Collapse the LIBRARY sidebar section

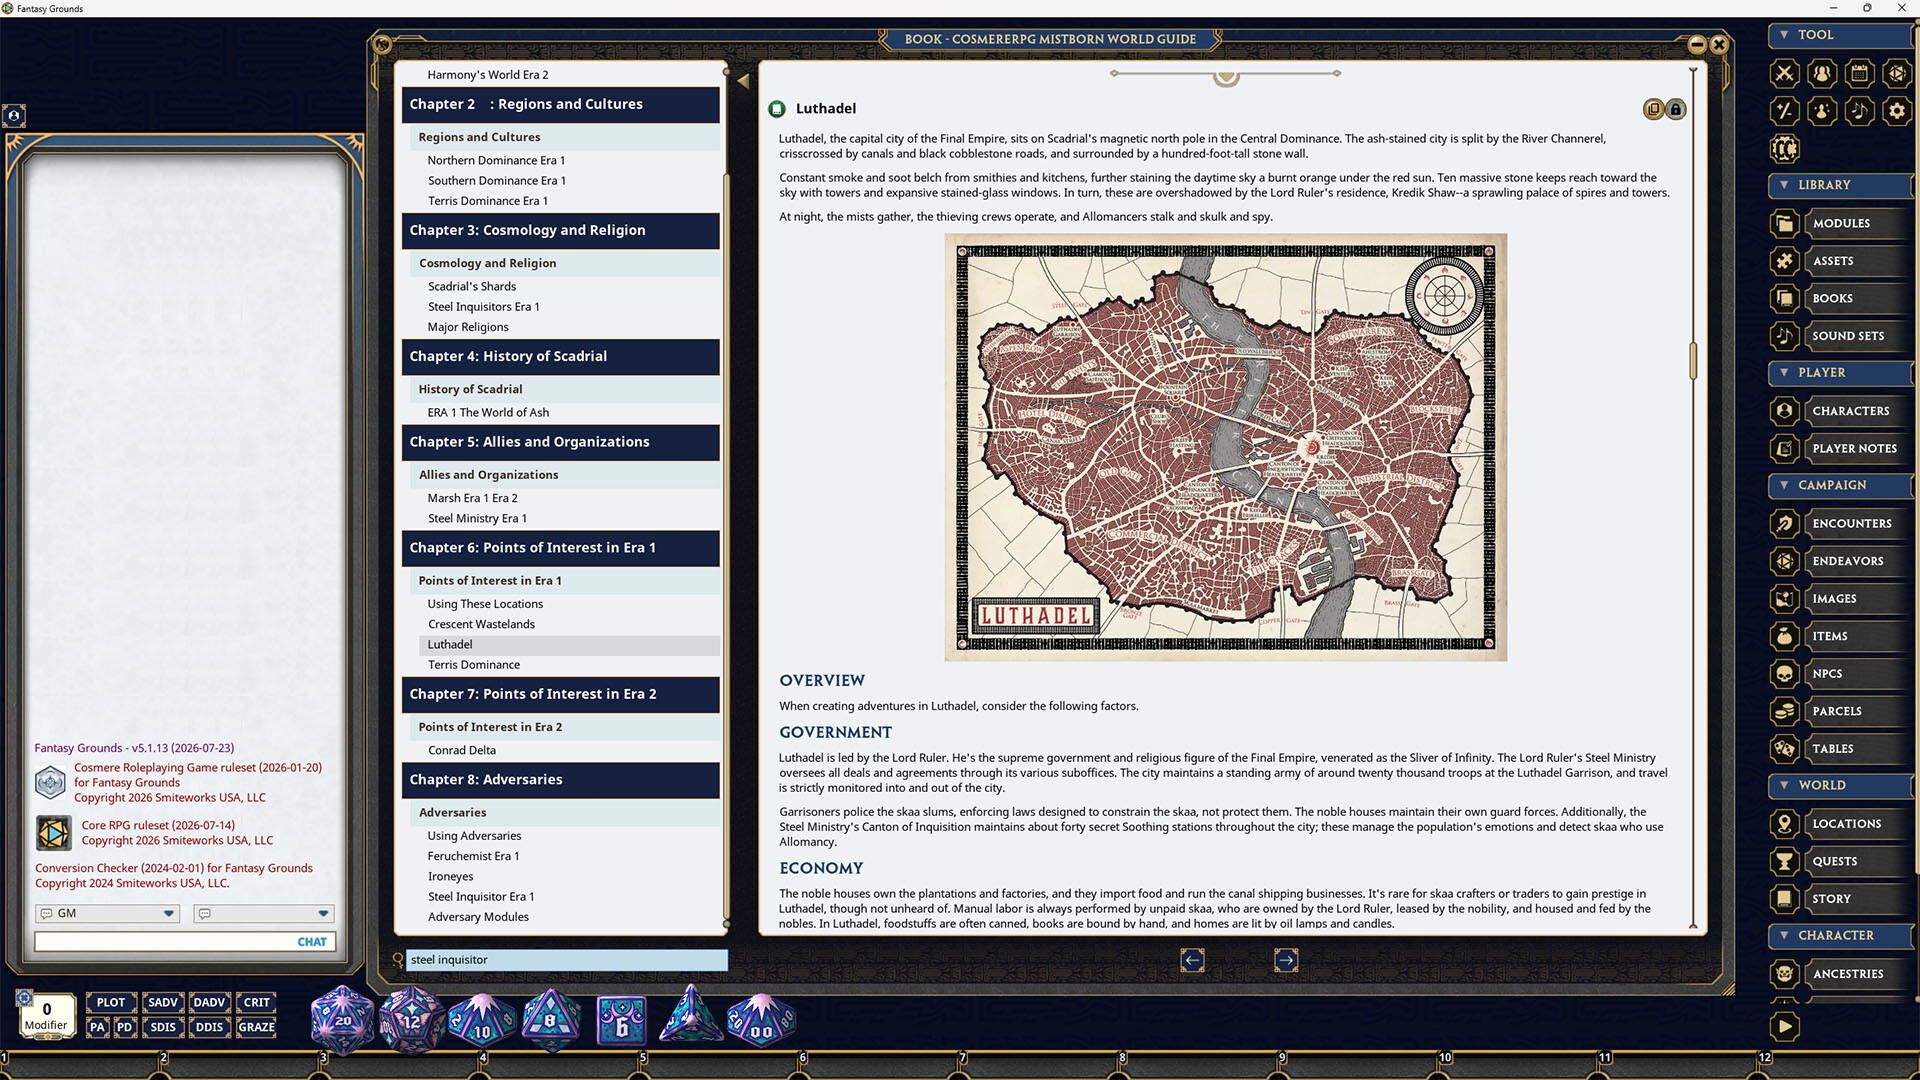pyautogui.click(x=1840, y=185)
